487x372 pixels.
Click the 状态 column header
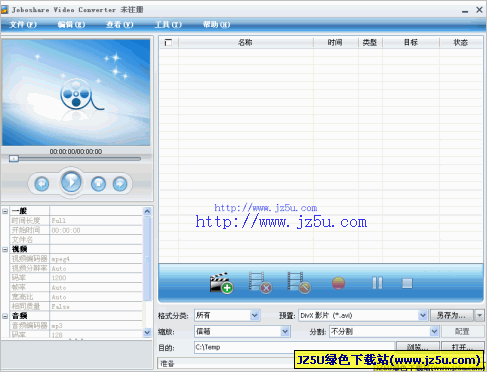point(461,43)
